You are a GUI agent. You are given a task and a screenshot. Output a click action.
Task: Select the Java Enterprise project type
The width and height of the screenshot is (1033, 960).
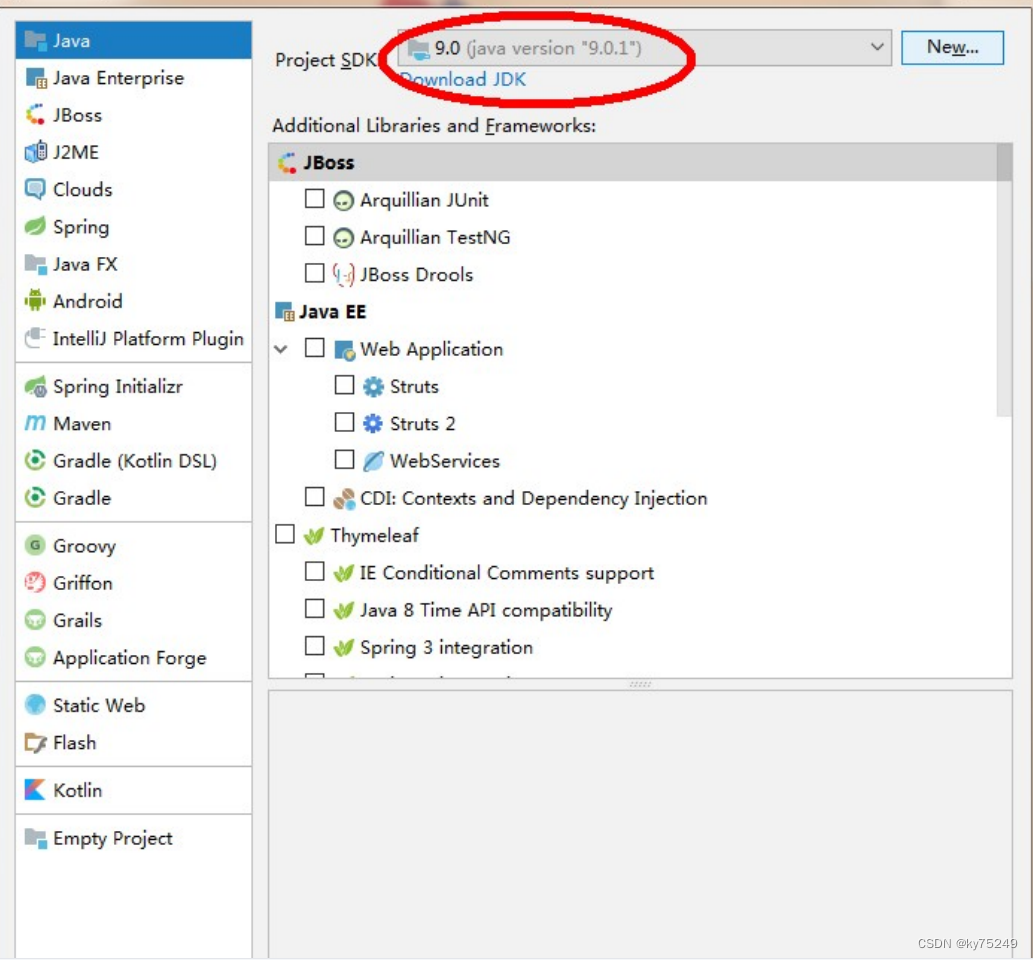(134, 78)
